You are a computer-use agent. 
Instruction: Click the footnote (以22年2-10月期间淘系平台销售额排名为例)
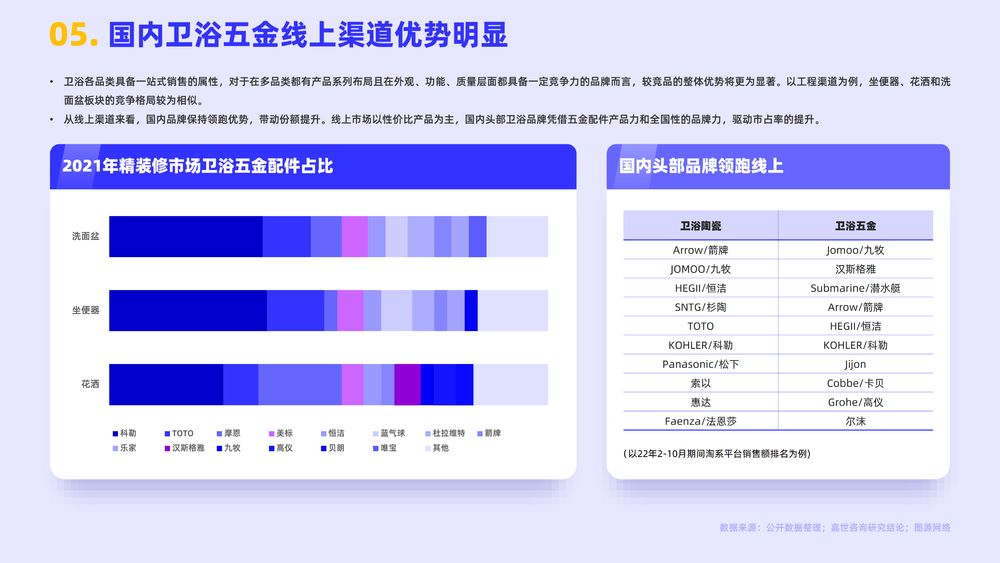[717, 454]
